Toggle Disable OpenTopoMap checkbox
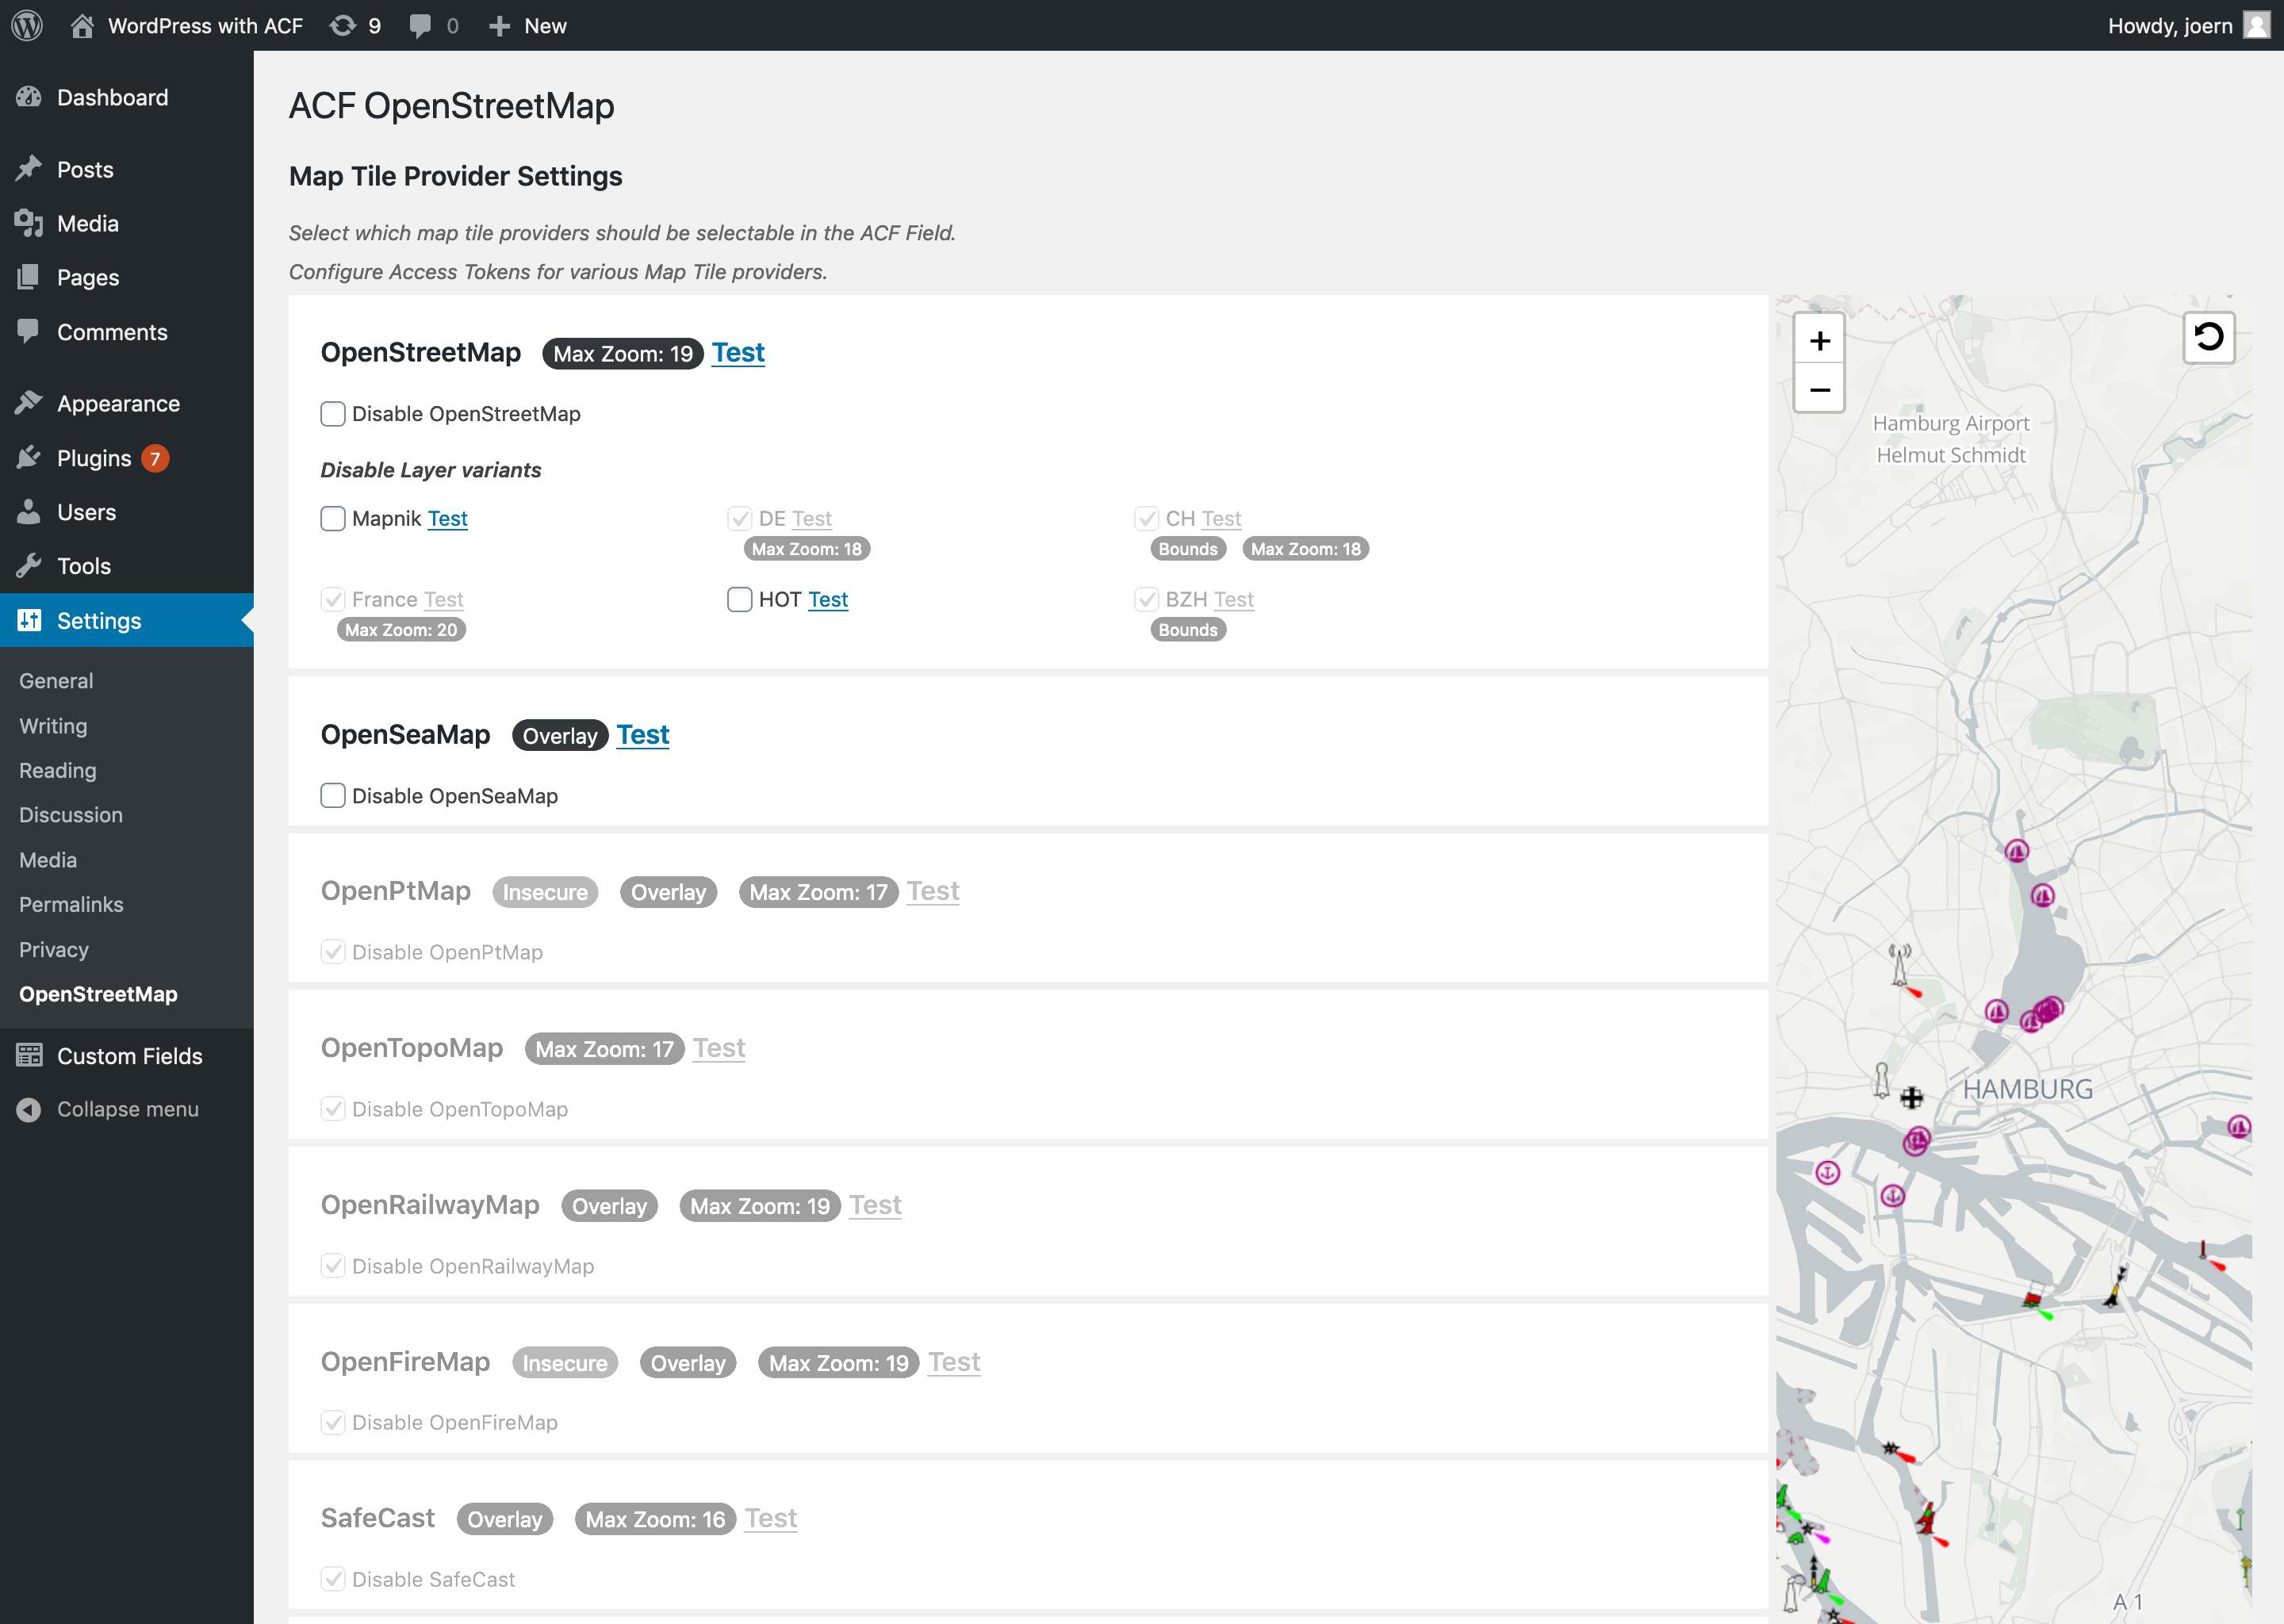Viewport: 2284px width, 1624px height. 333,1109
